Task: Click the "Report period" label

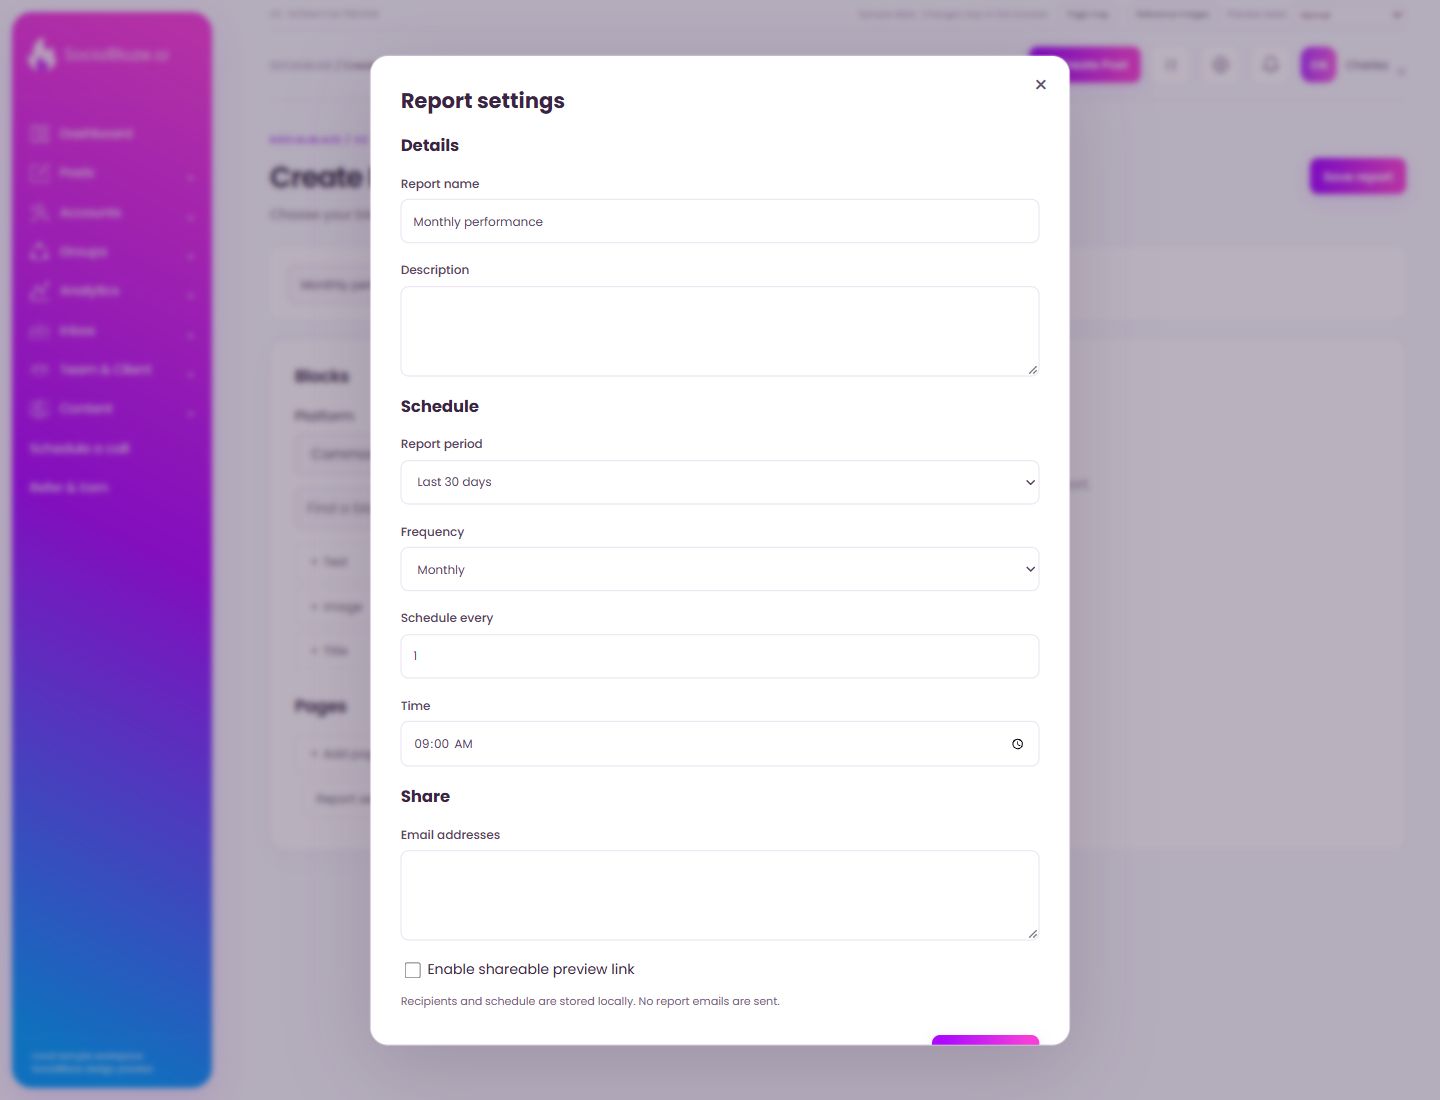Action: tap(441, 444)
